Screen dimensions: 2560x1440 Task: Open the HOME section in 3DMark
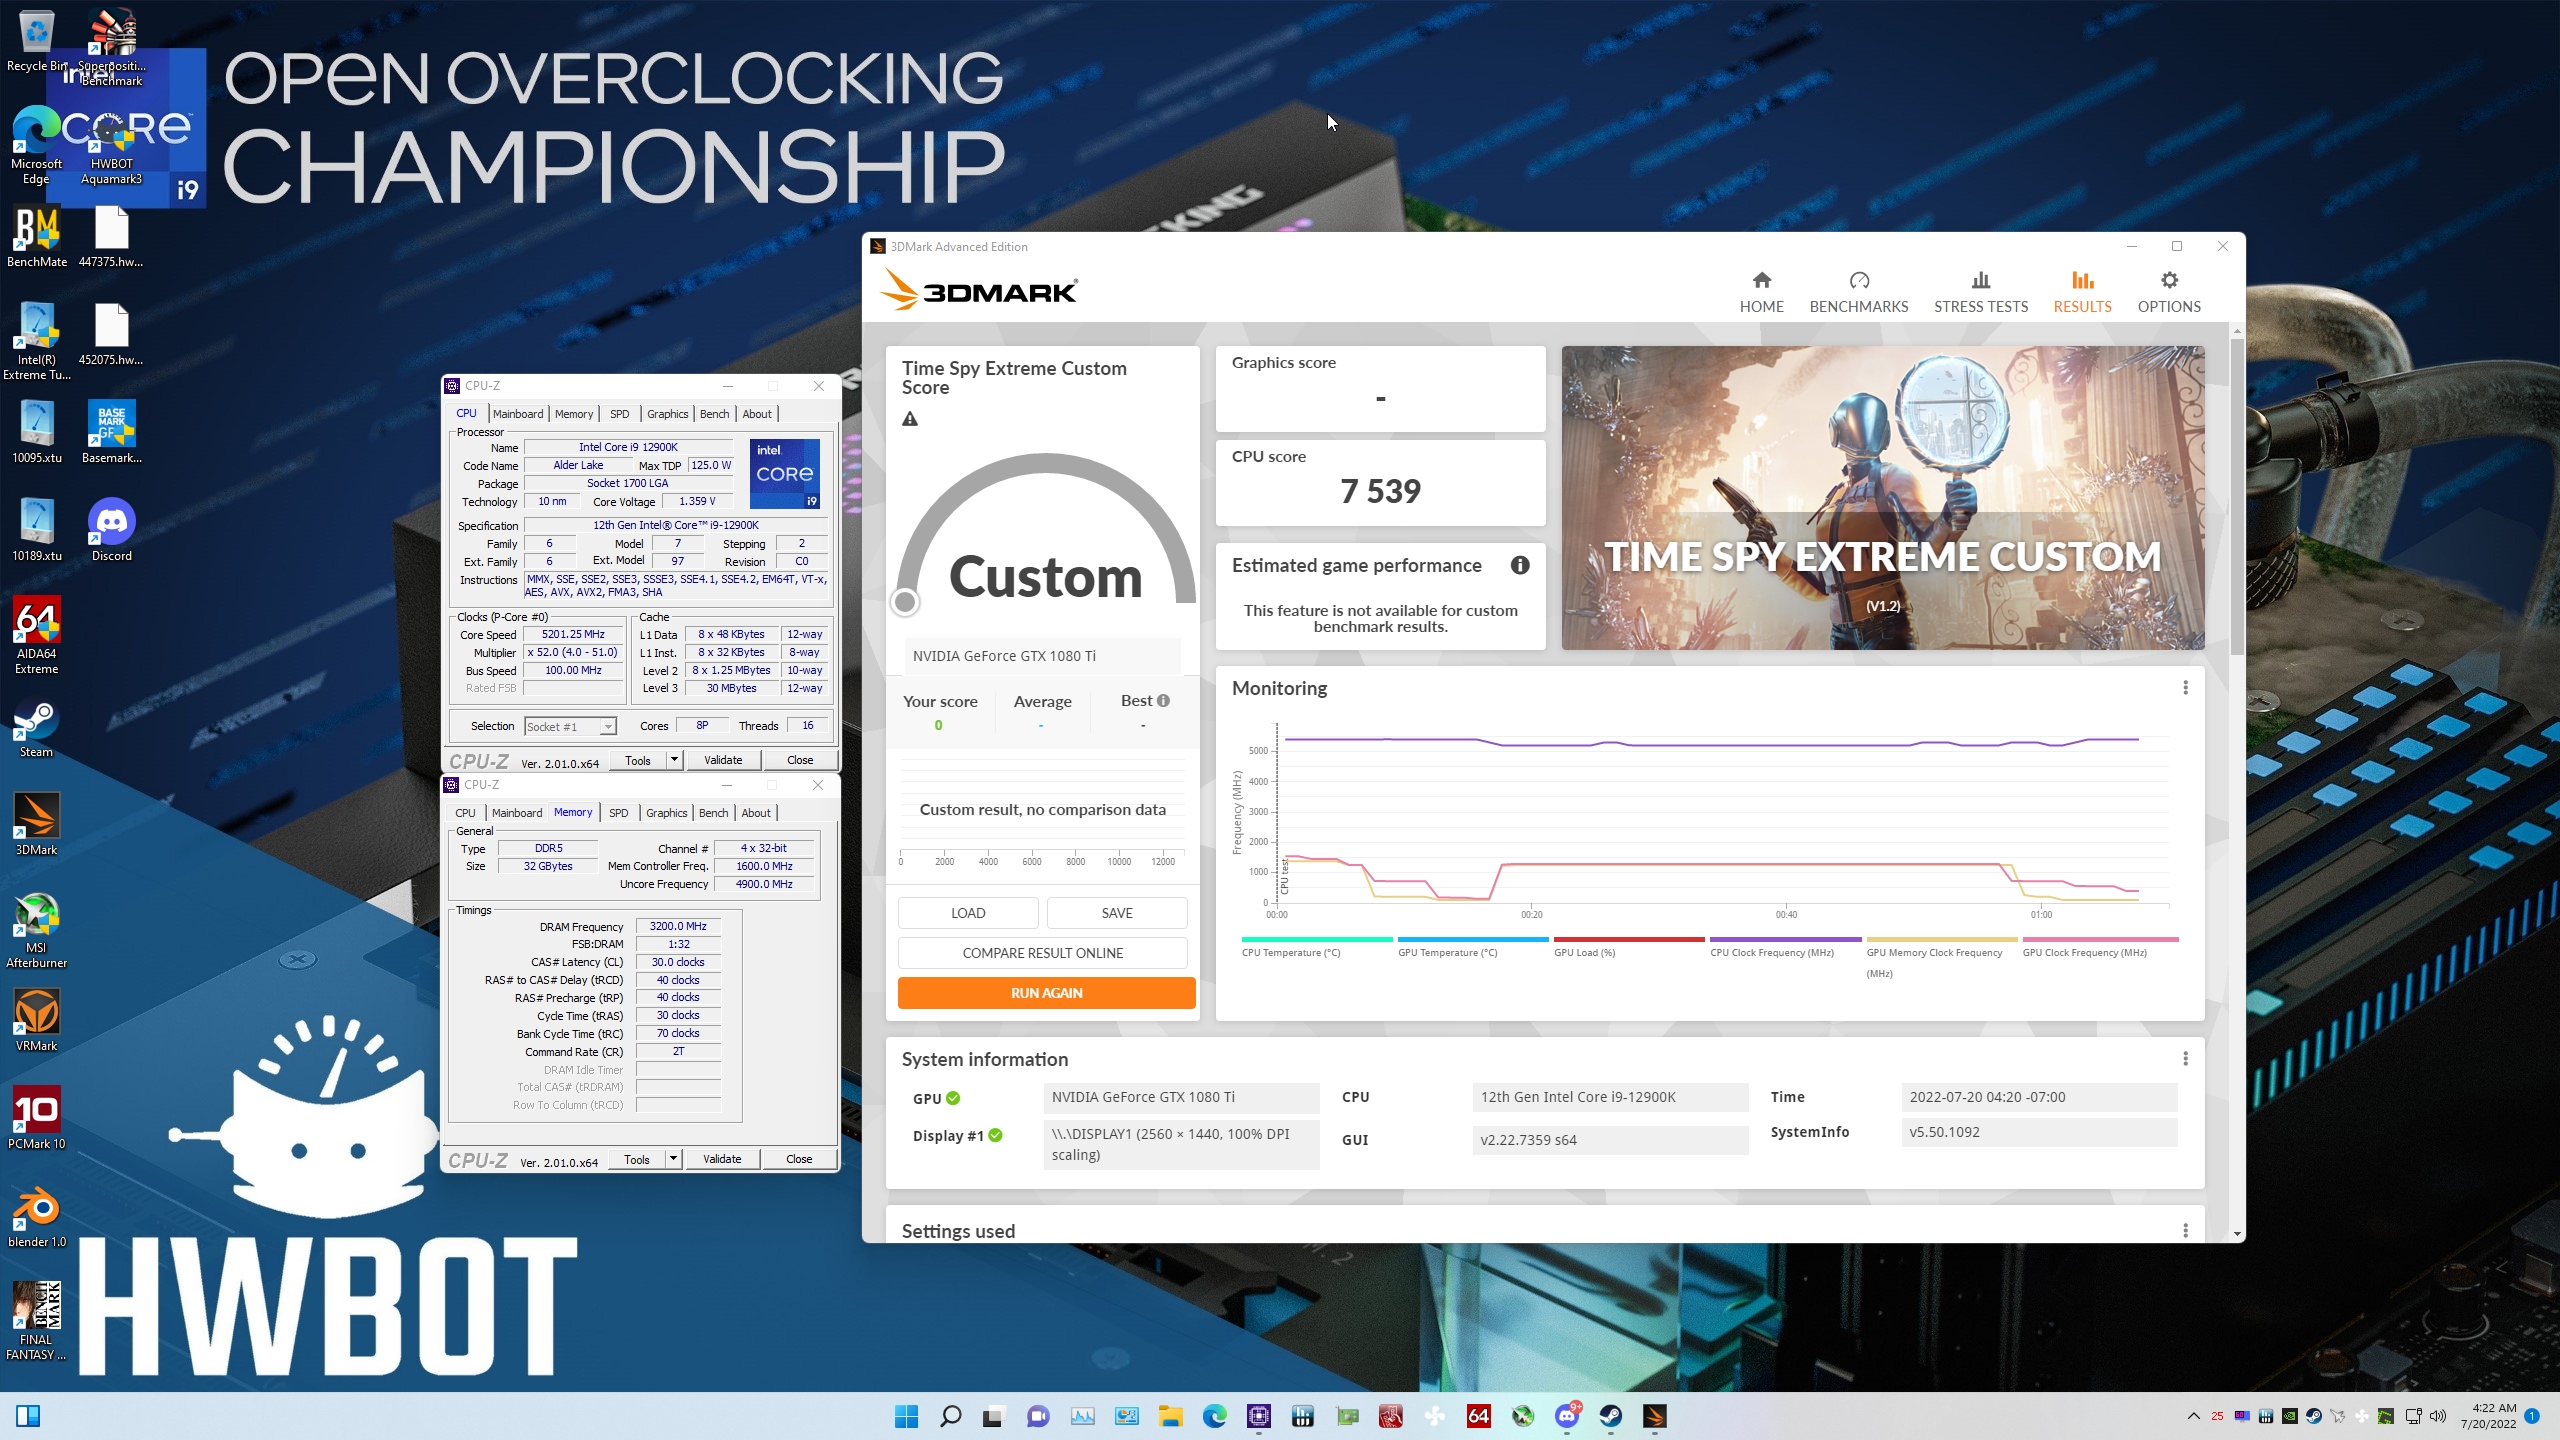point(1761,292)
